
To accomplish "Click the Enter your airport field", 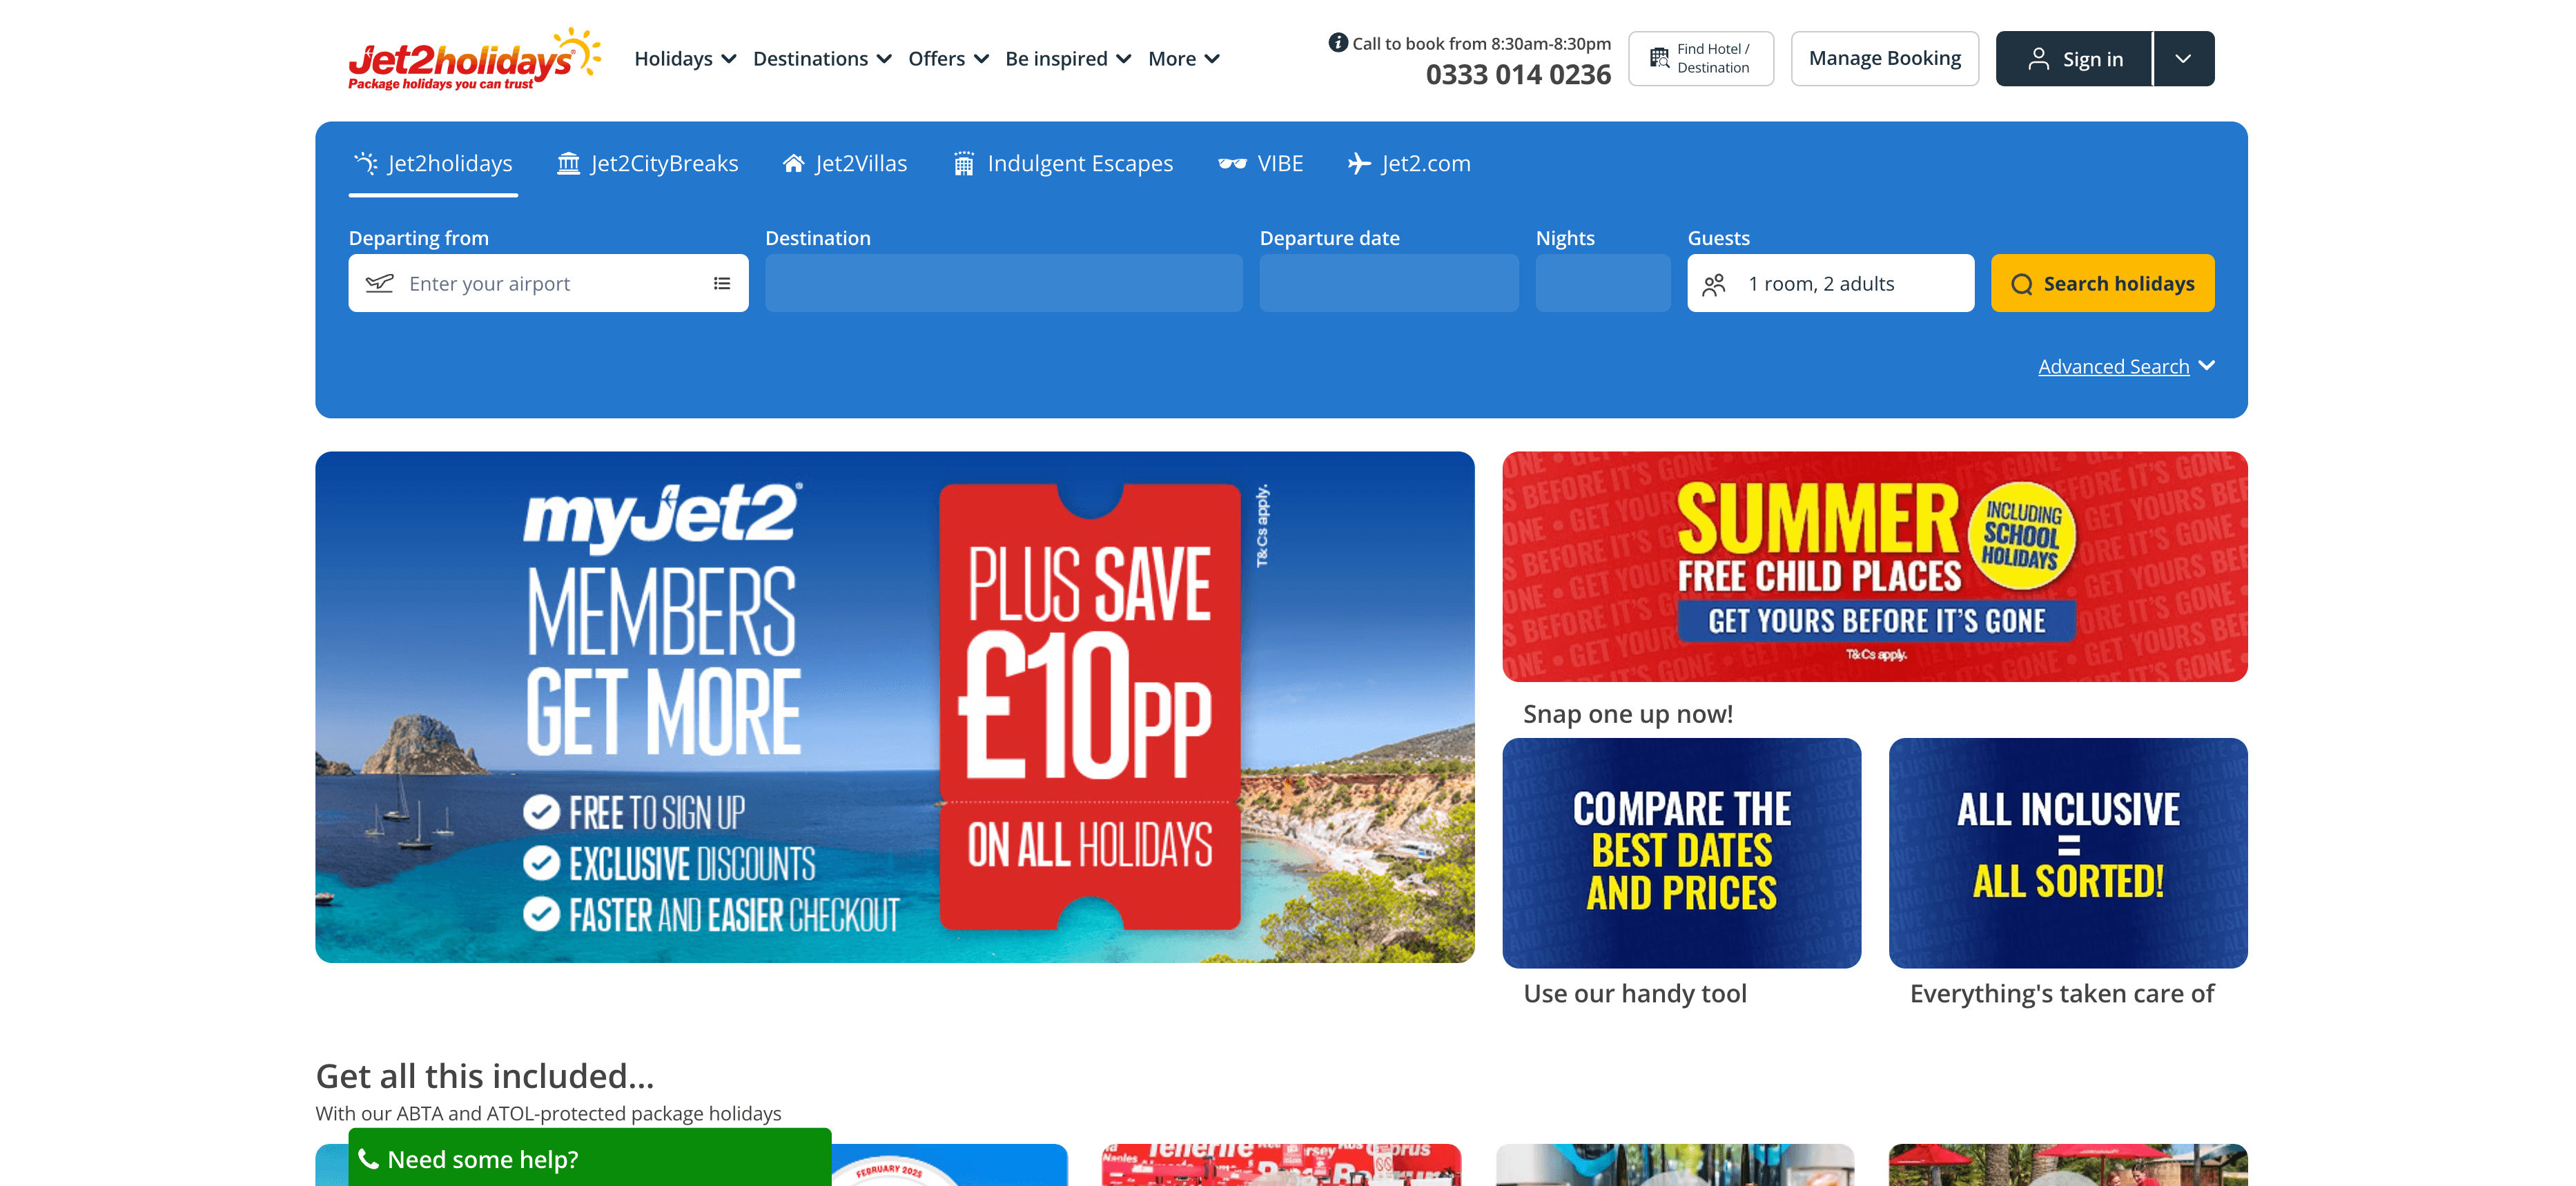I will pyautogui.click(x=548, y=283).
